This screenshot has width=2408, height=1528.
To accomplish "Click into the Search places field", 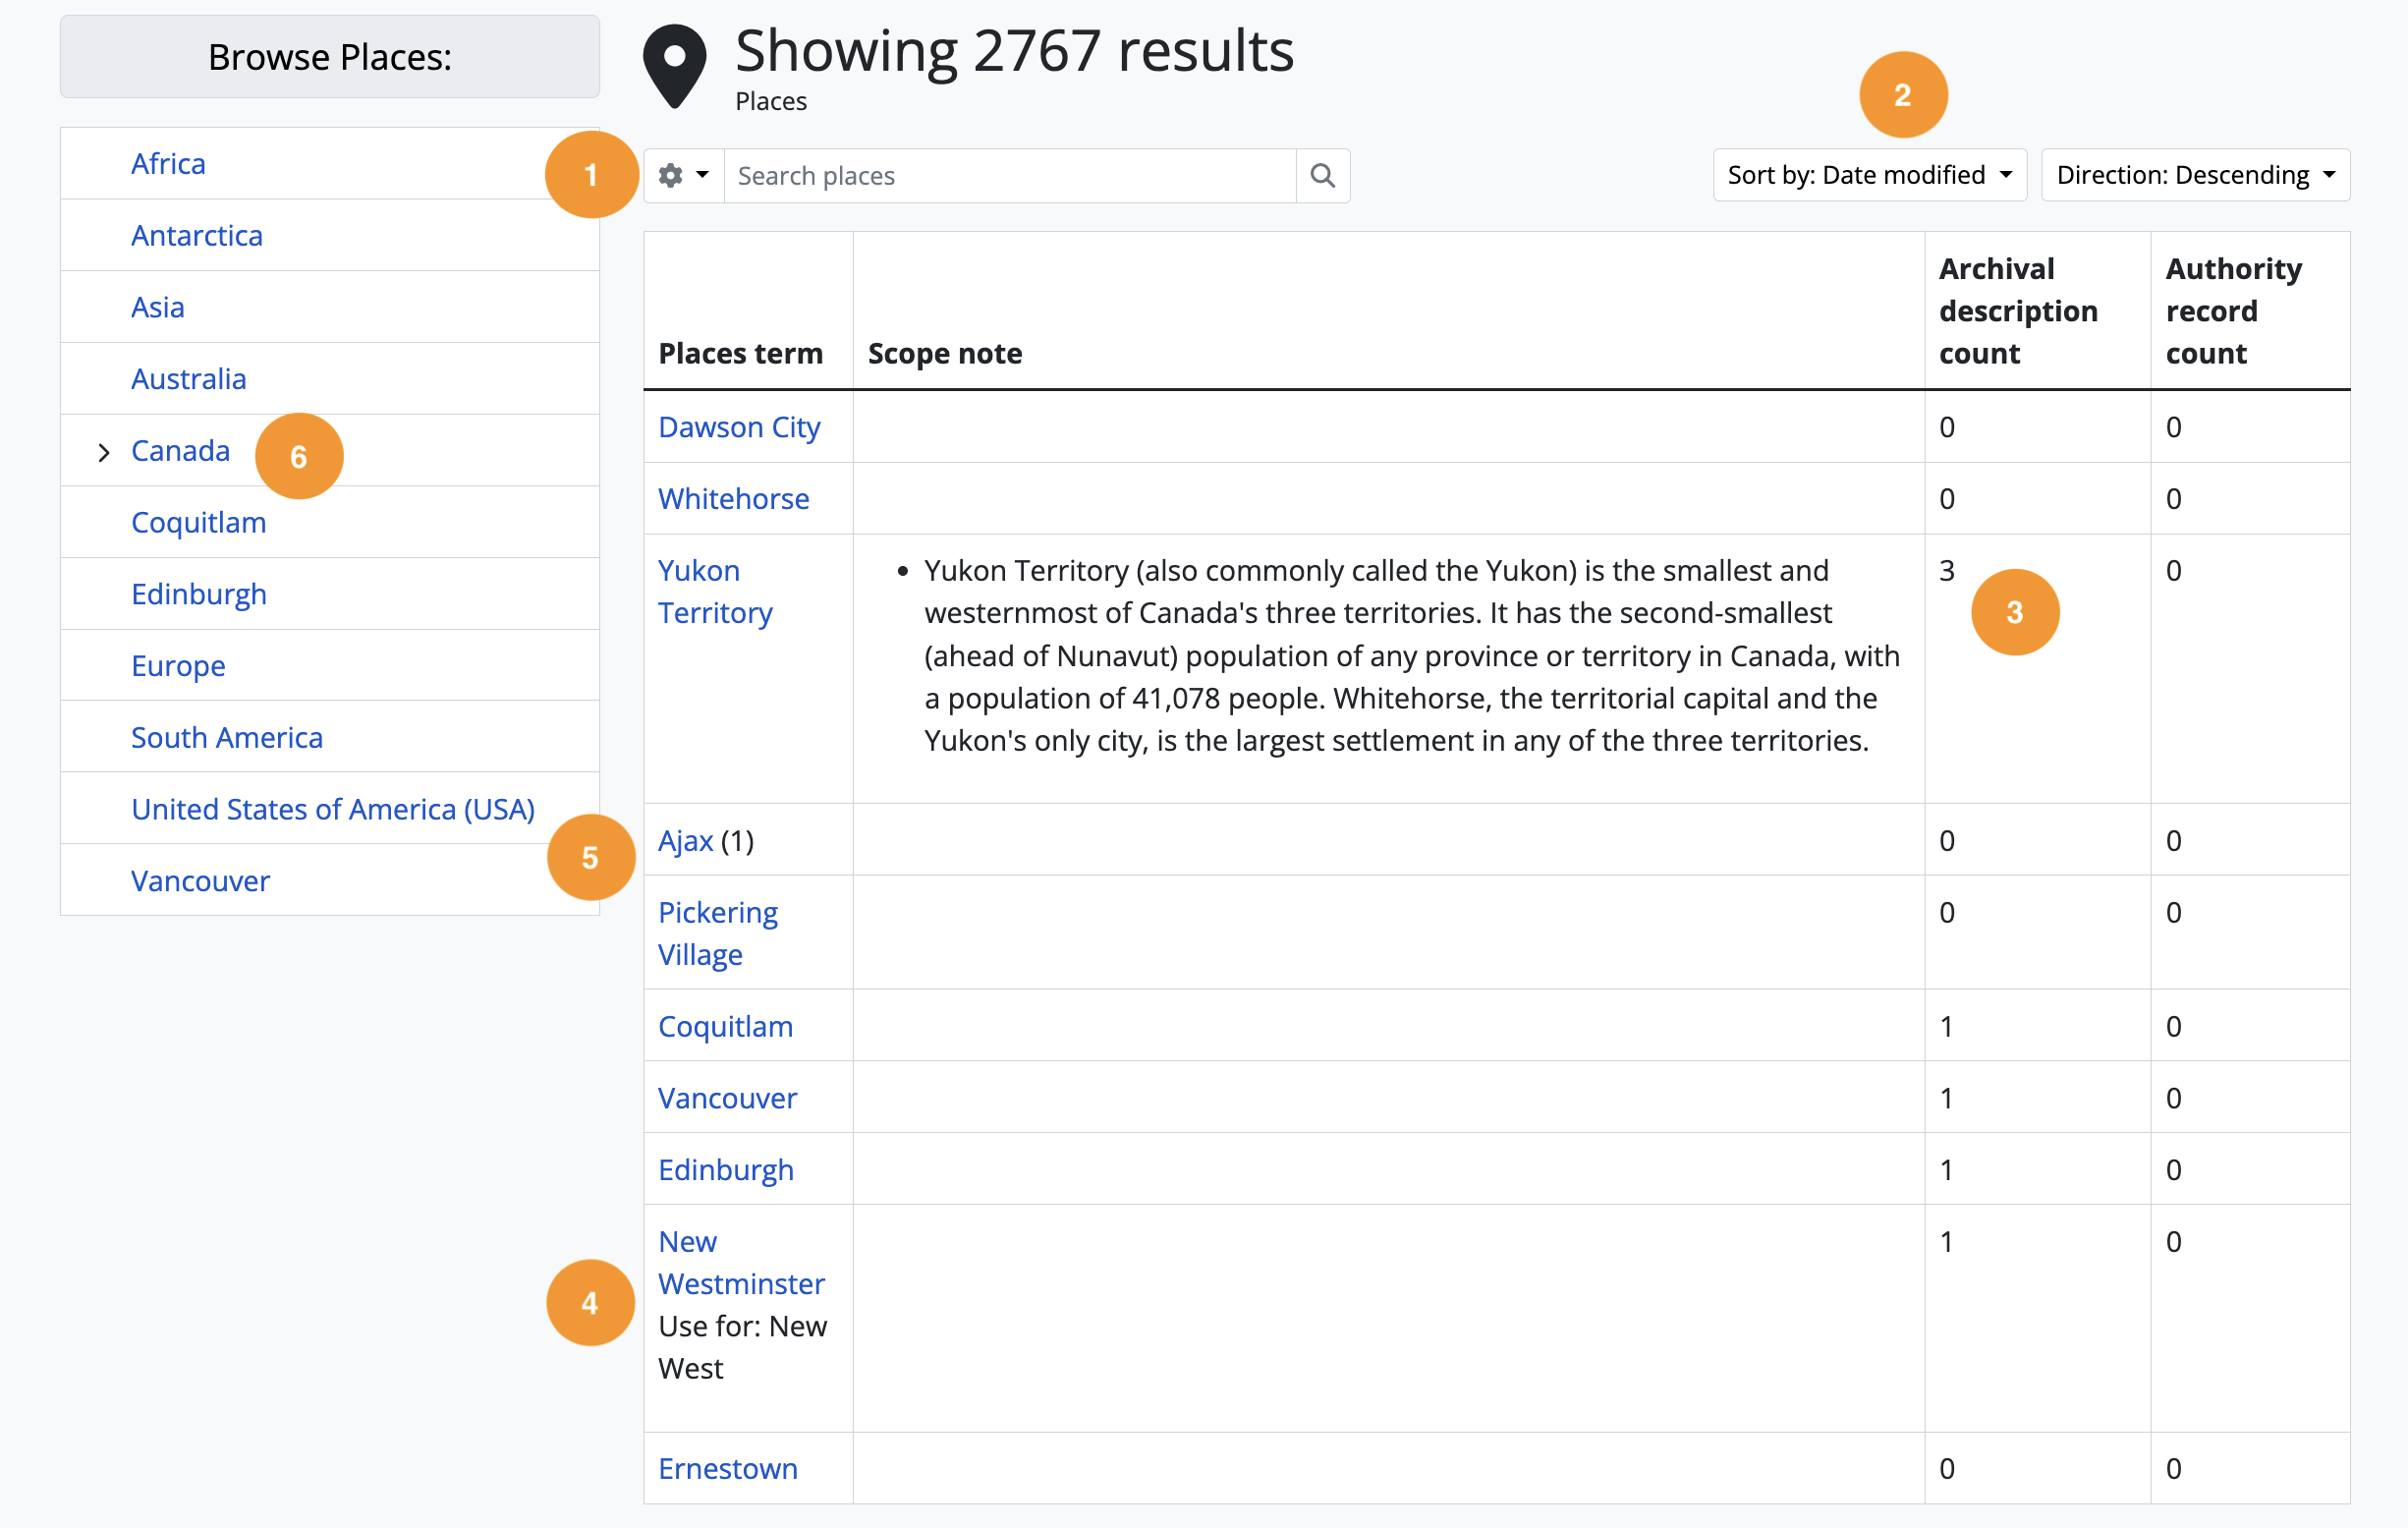I will [x=1008, y=176].
